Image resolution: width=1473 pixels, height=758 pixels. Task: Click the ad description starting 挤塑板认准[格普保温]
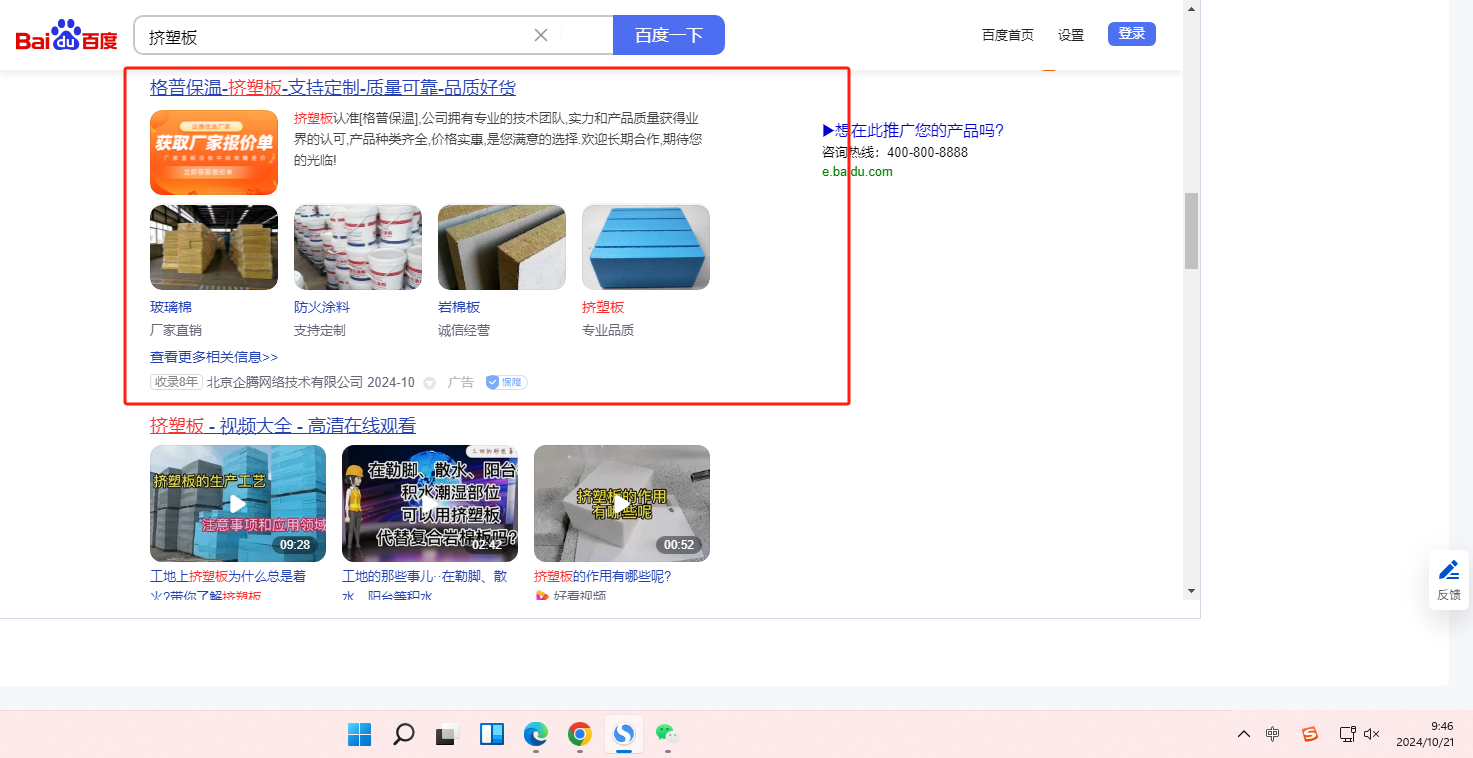(x=498, y=138)
